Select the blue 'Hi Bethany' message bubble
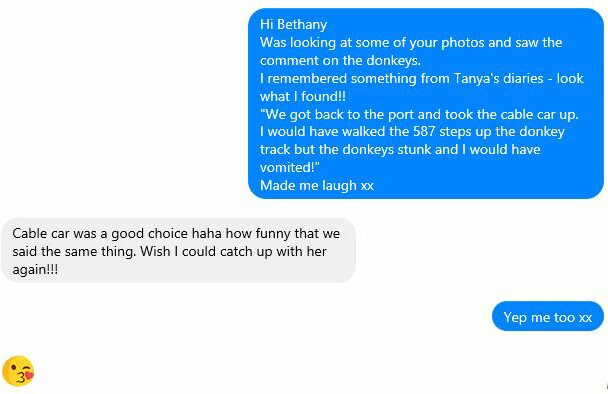Viewport: 608px width, 394px height. click(426, 104)
